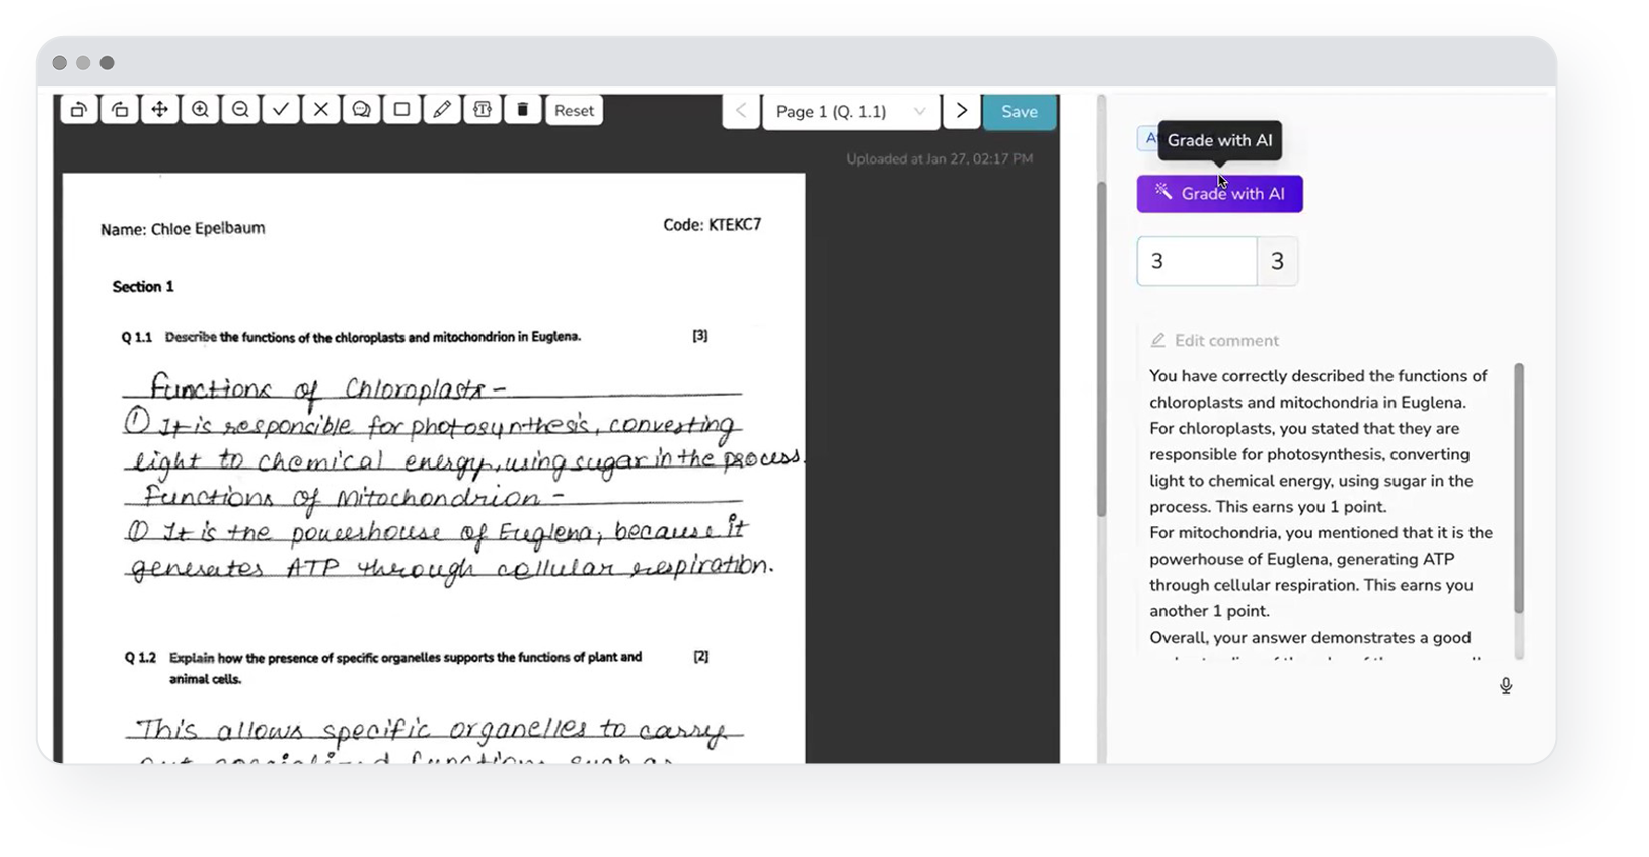Click the trash delete icon
The image size is (1649, 857).
[x=522, y=110]
